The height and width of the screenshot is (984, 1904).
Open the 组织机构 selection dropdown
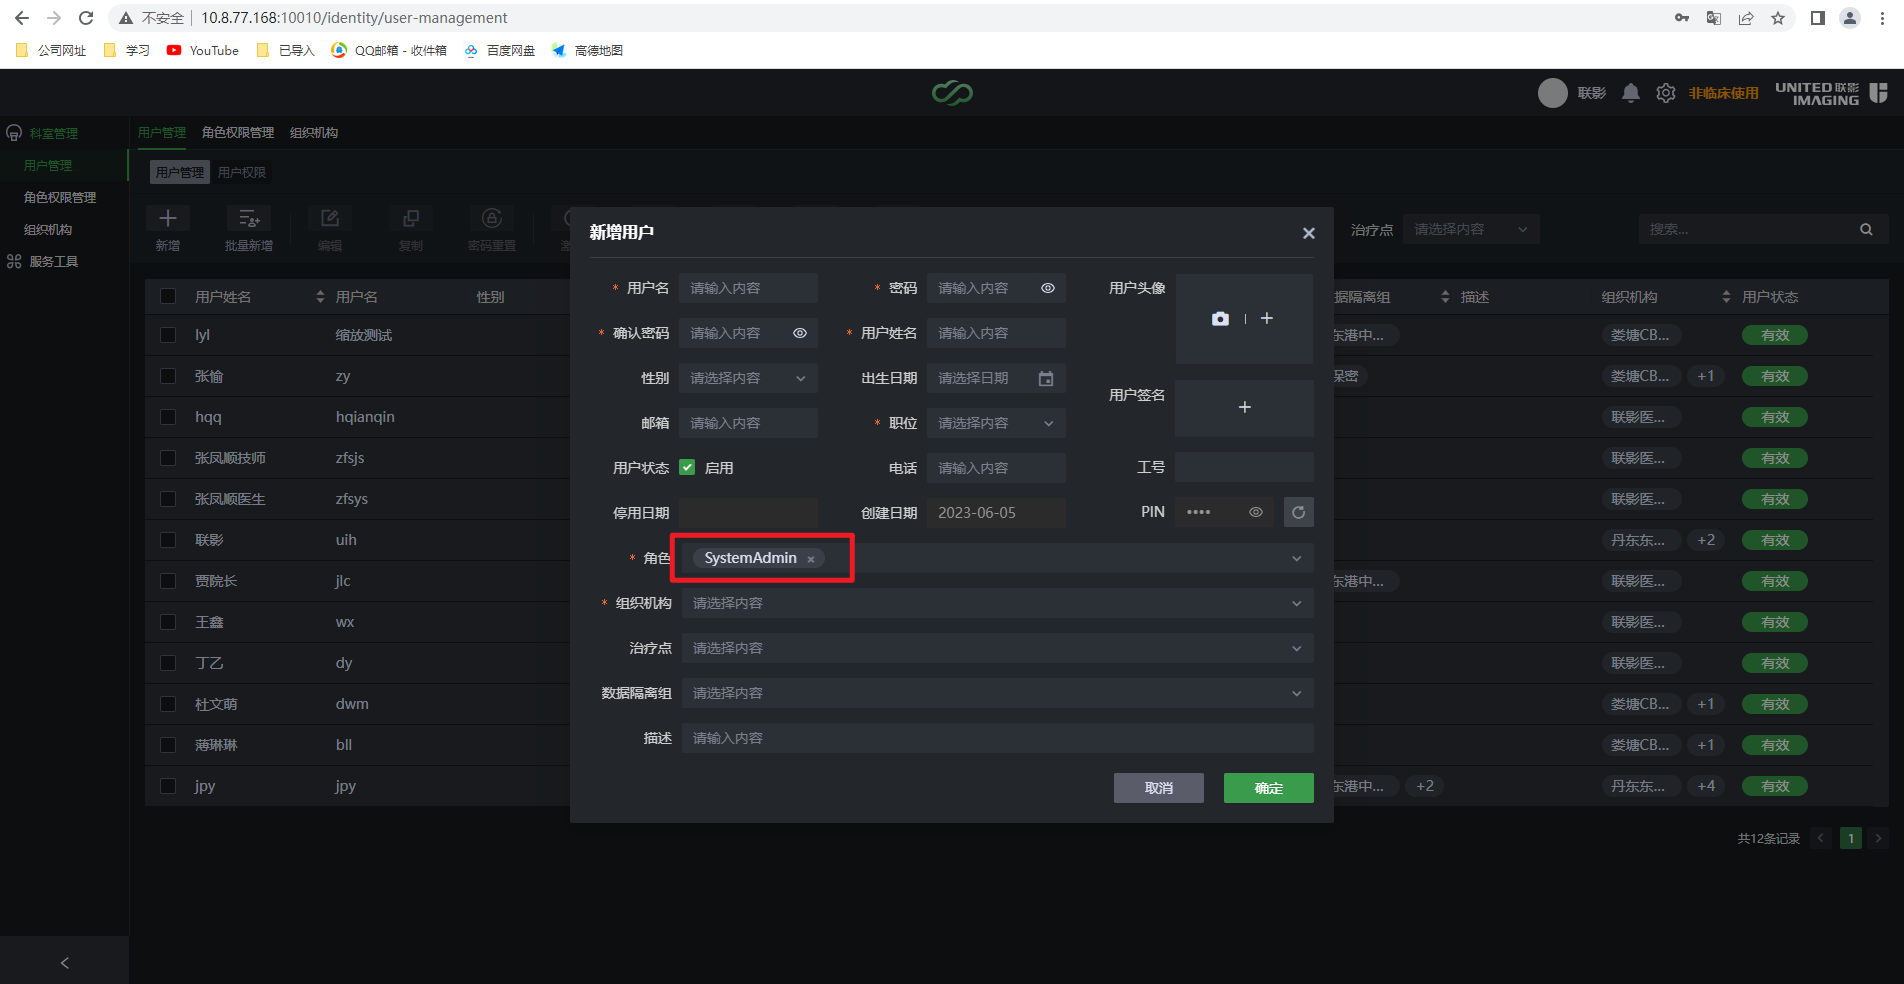[x=997, y=604]
